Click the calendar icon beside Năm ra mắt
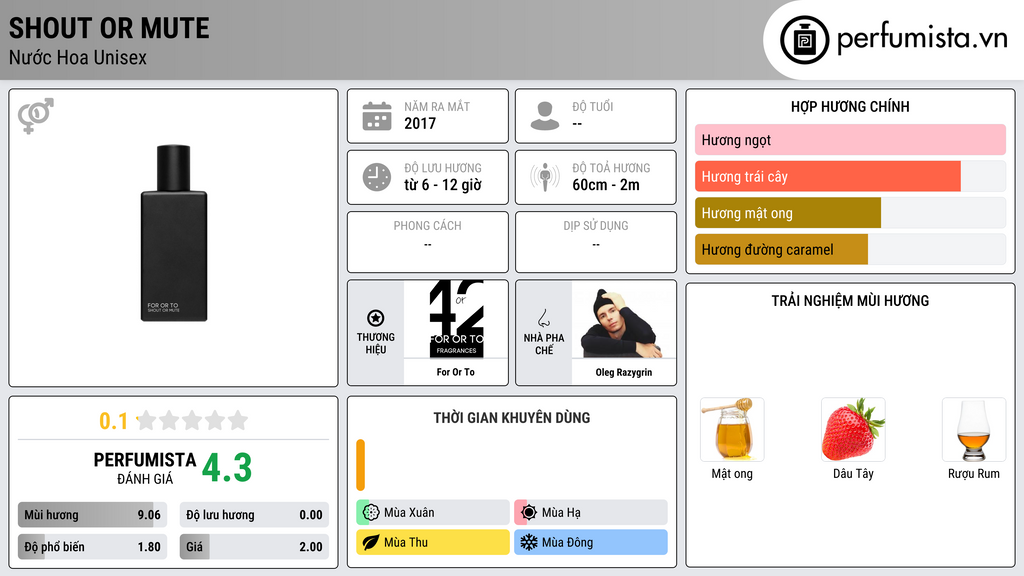Image resolution: width=1024 pixels, height=576 pixels. click(377, 116)
